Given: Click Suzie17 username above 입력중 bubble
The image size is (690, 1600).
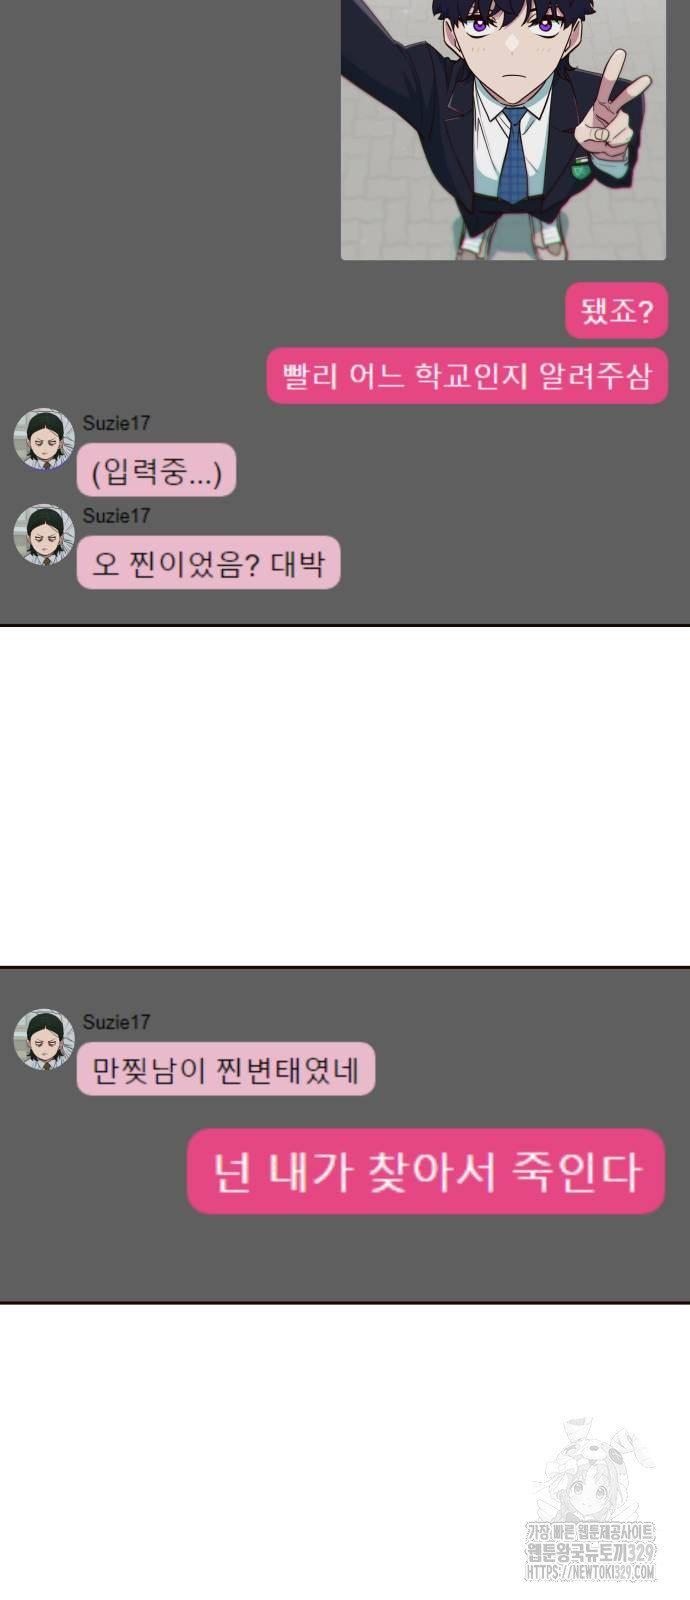Looking at the screenshot, I should point(116,423).
